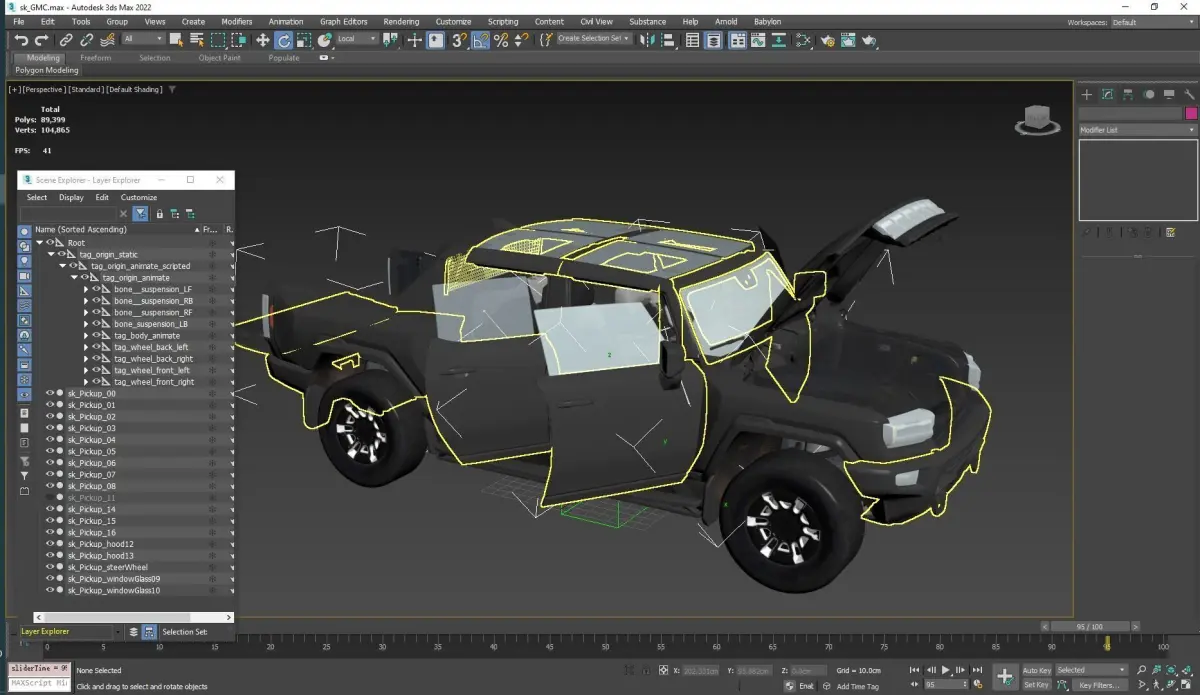Open Display menu in Scene Explorer
1200x695 pixels.
71,197
